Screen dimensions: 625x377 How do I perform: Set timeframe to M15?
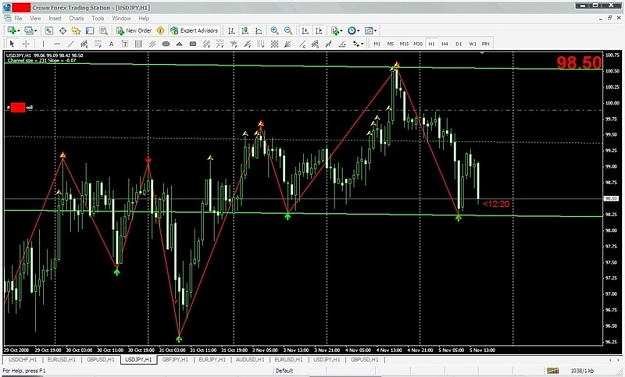coord(404,44)
